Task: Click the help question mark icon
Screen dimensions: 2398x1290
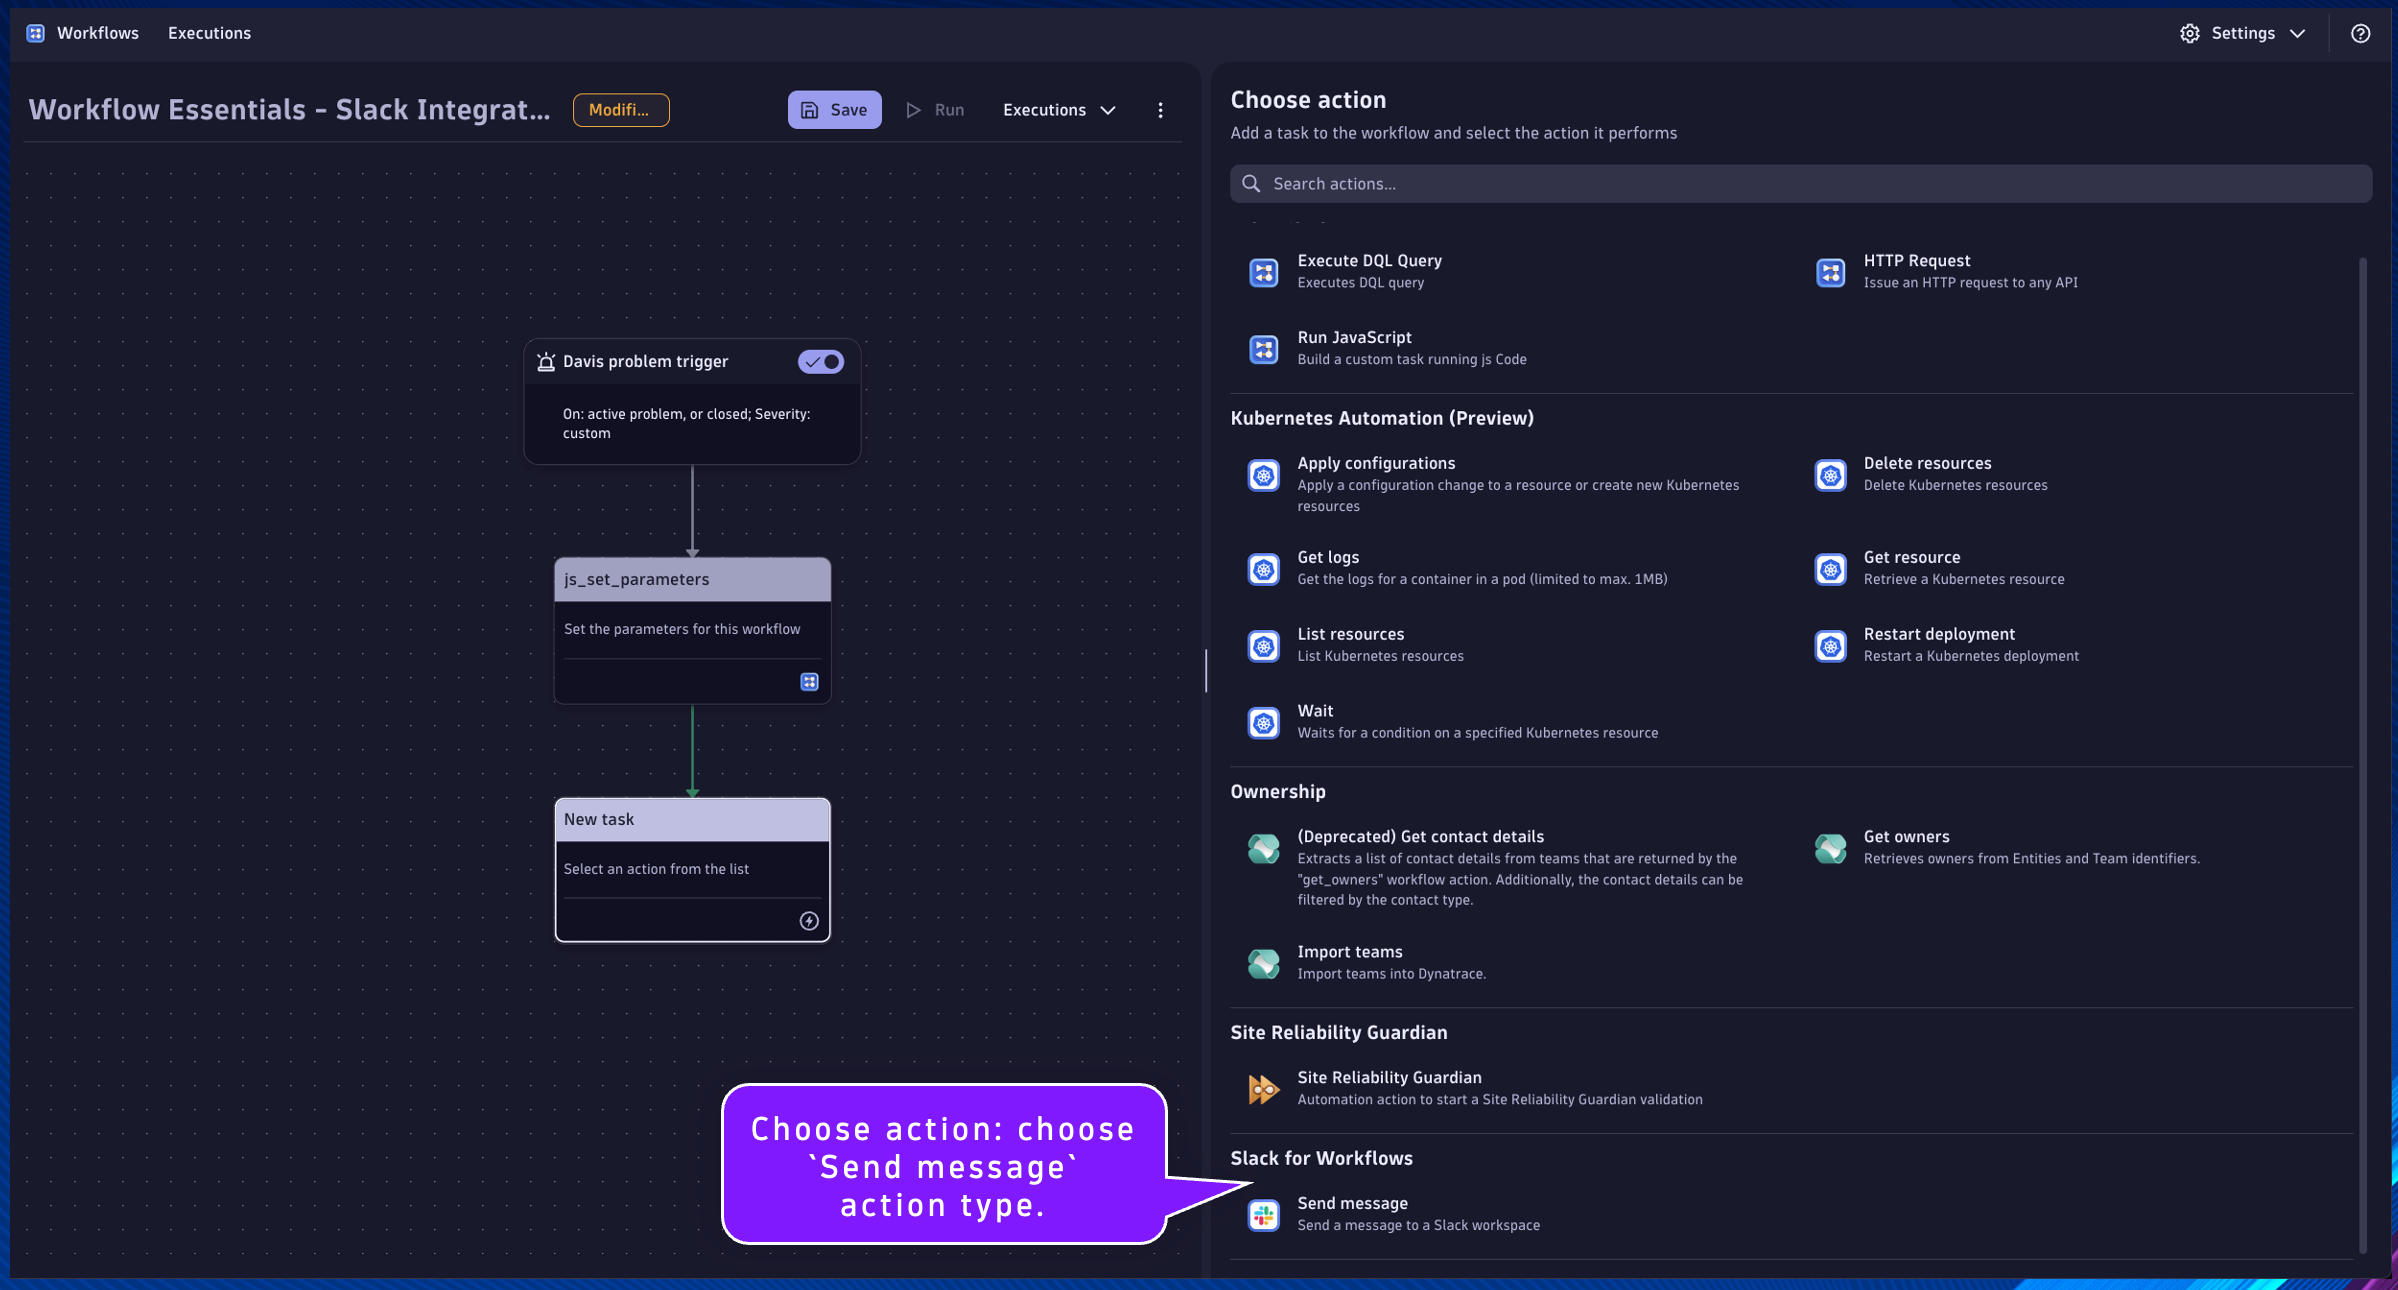Action: (x=2360, y=33)
